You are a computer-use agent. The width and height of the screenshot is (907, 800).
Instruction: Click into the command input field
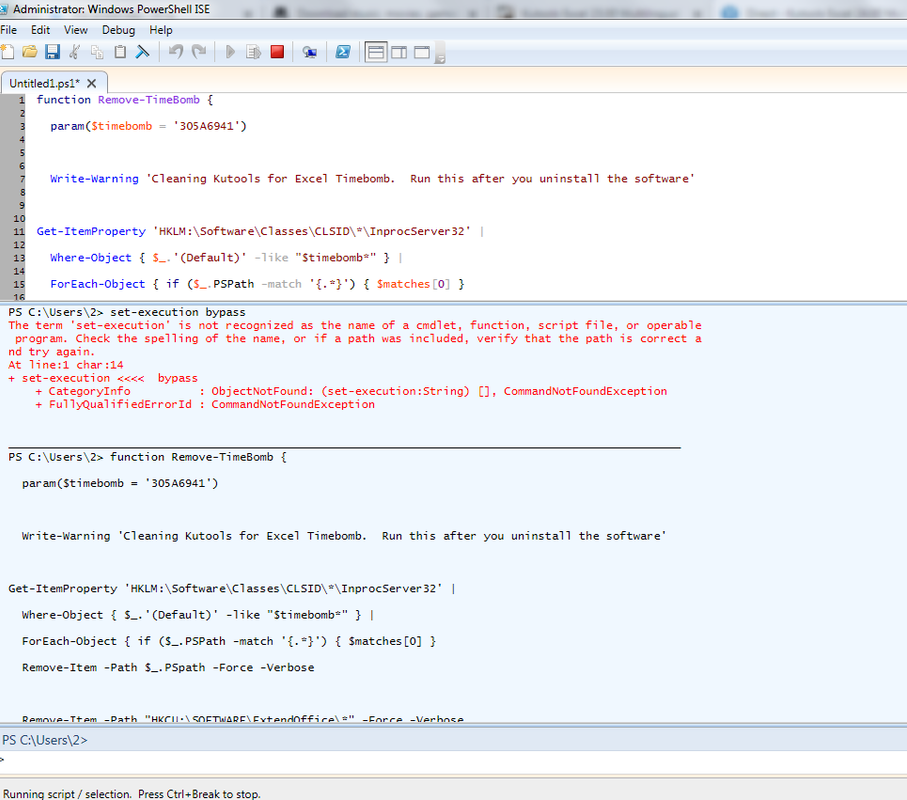tap(454, 761)
